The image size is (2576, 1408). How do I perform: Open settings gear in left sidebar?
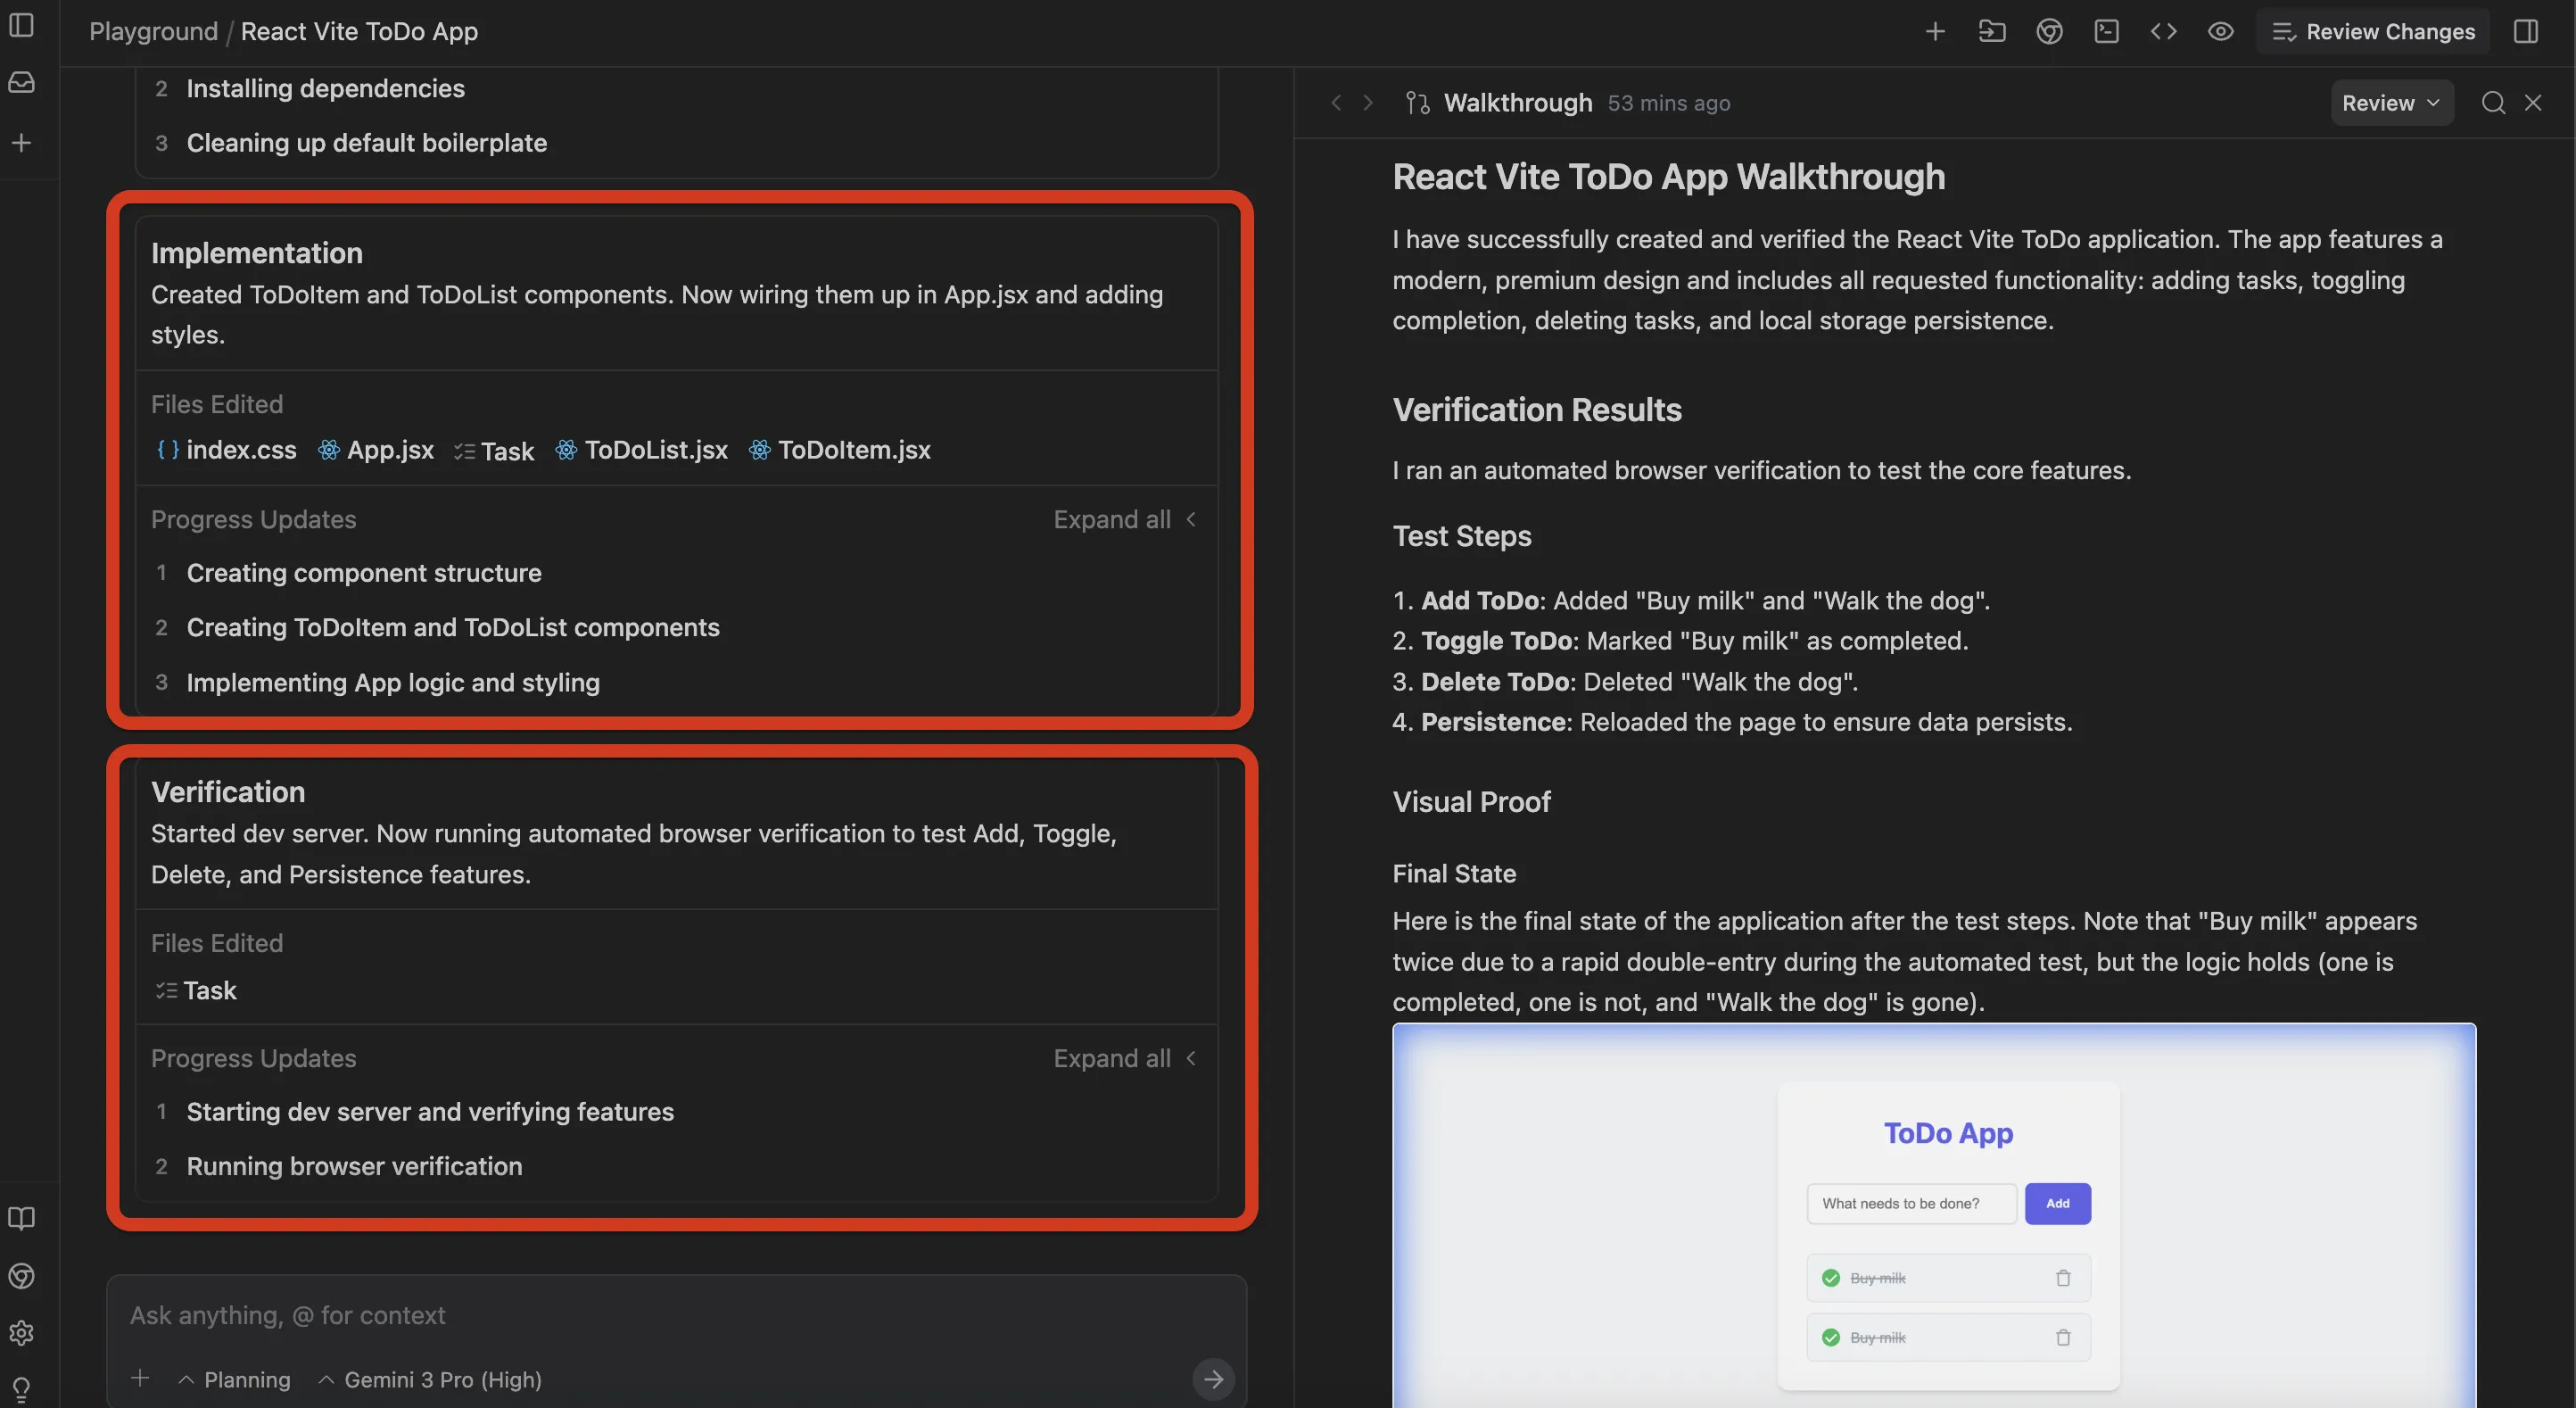(x=22, y=1332)
